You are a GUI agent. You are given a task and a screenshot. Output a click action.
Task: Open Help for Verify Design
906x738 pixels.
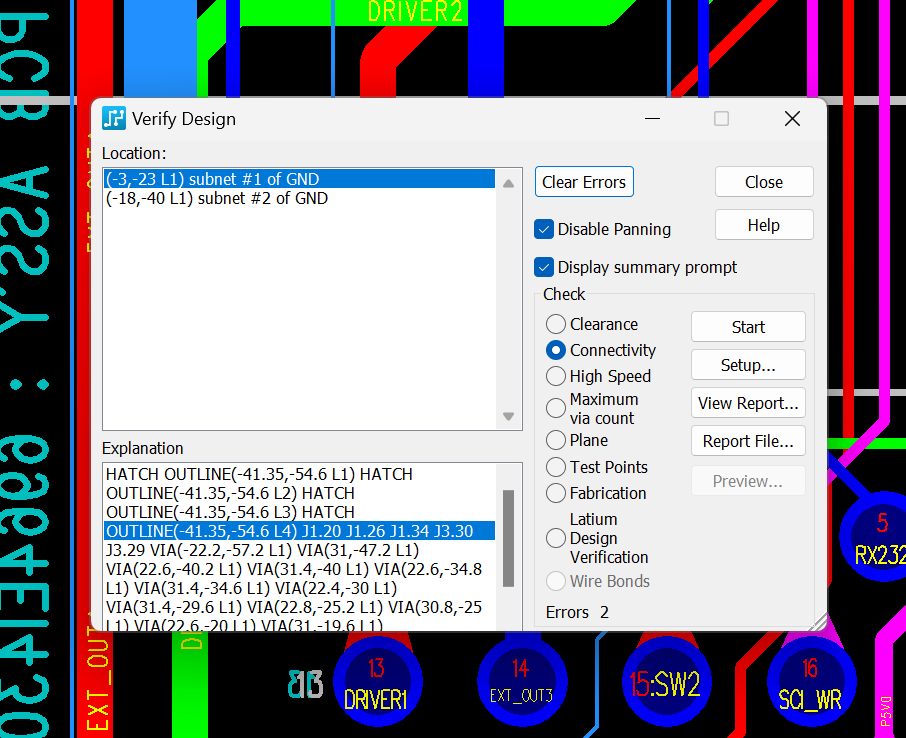(x=763, y=225)
